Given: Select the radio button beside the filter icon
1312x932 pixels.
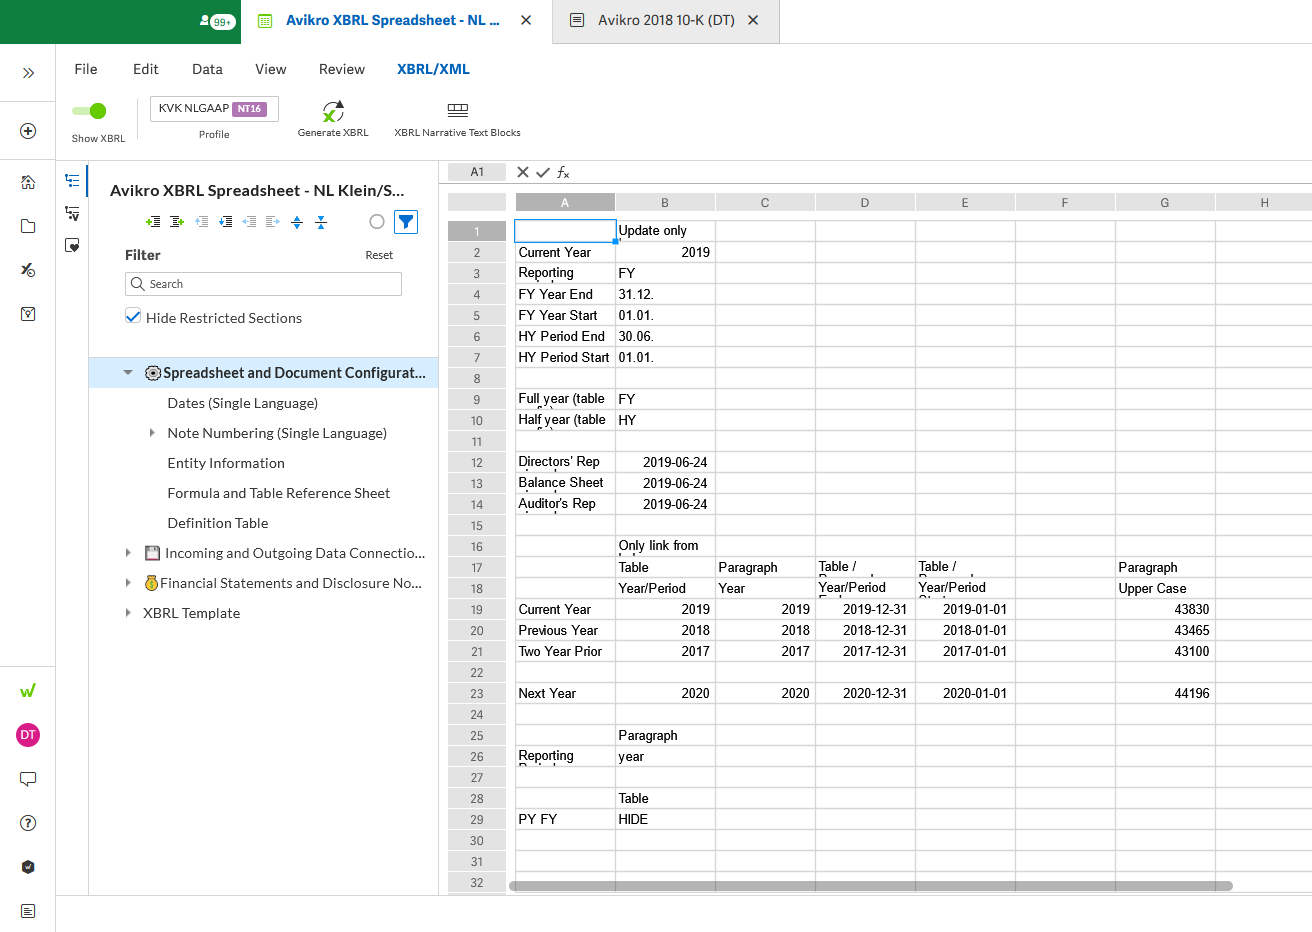Looking at the screenshot, I should click(377, 222).
